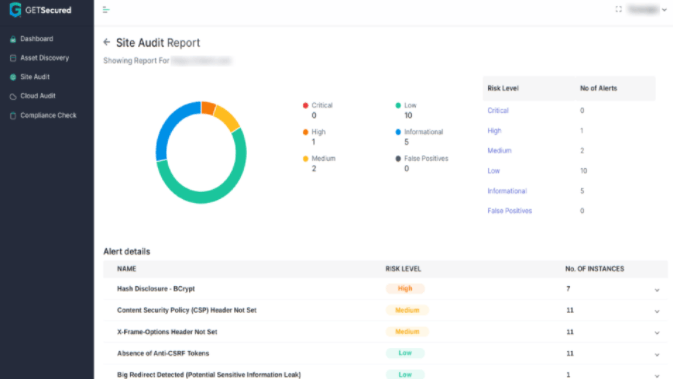This screenshot has height=388, width=673.
Task: Expand the X-Frame-Options Header Not Set row
Action: pos(657,333)
